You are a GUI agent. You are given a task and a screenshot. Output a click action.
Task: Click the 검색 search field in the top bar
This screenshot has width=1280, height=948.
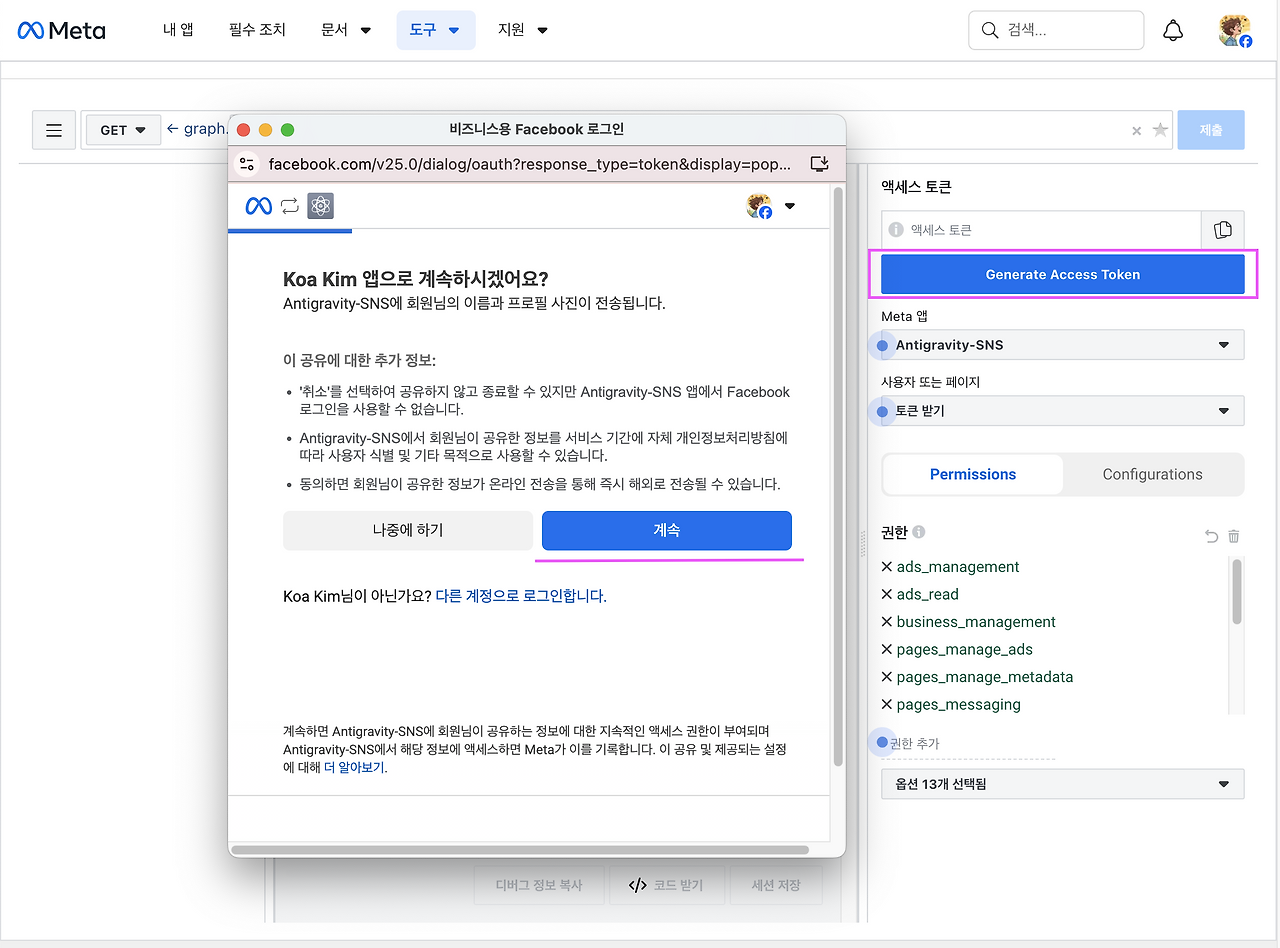coord(1056,30)
